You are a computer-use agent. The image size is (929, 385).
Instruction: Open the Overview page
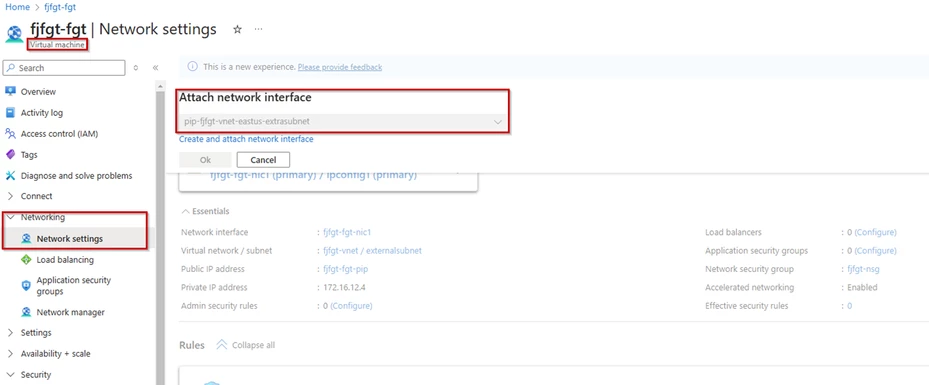pos(38,91)
